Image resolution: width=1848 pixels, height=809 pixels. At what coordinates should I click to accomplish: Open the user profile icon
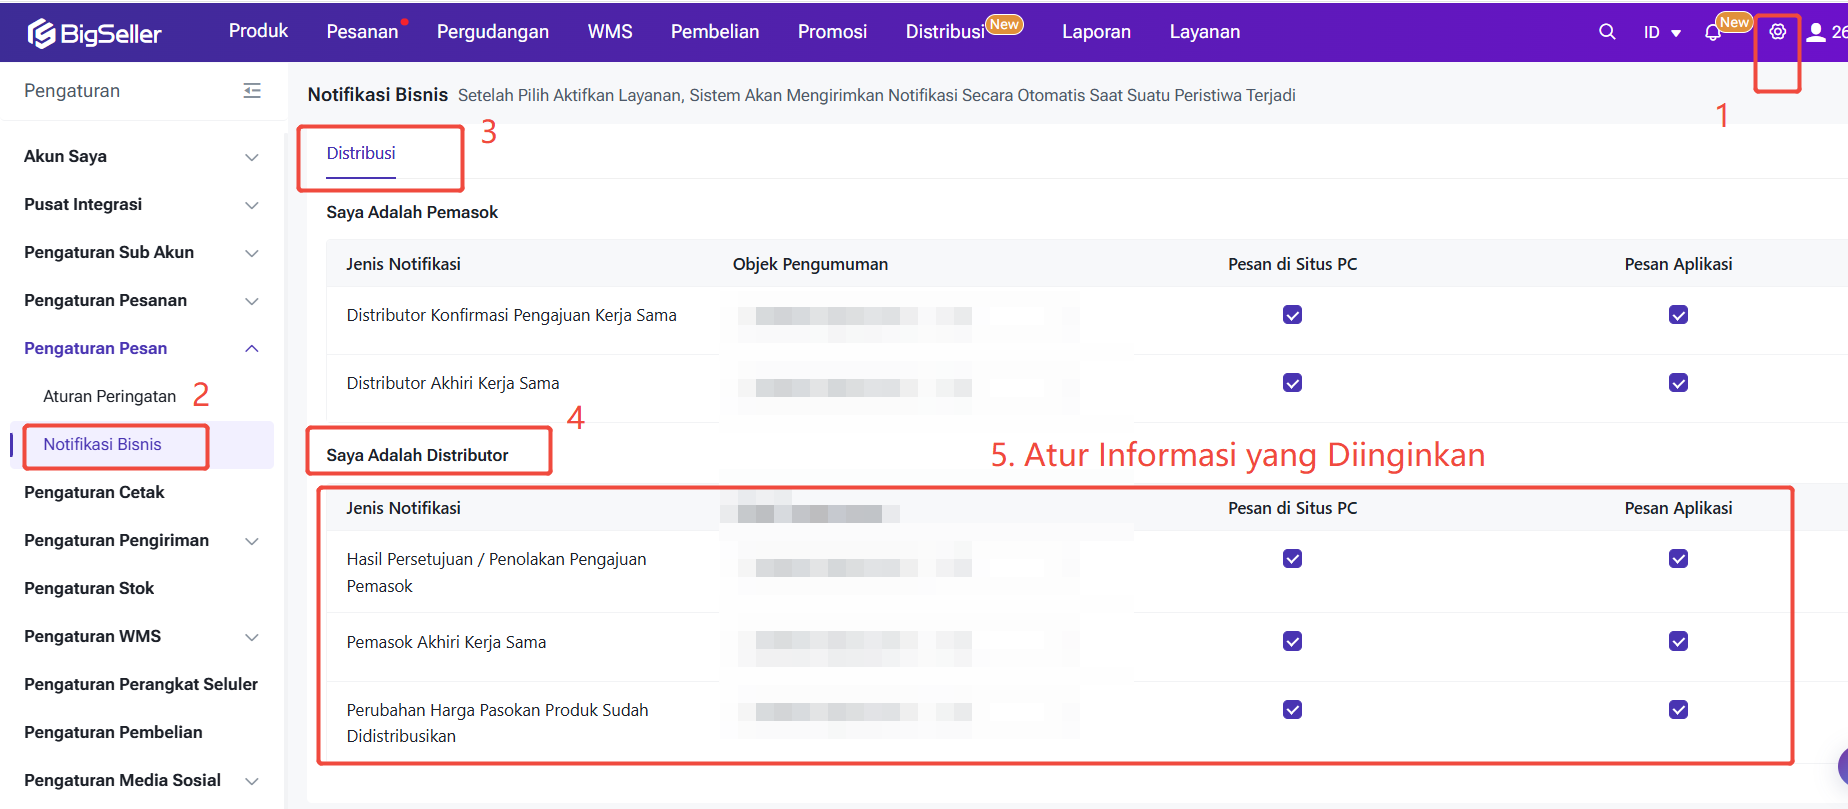point(1816,32)
